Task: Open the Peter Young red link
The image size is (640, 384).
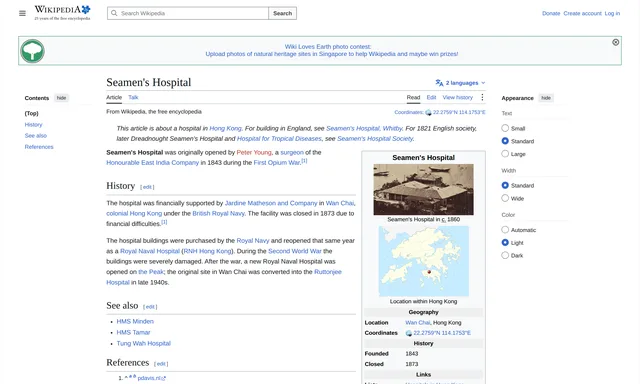Action: 254,152
